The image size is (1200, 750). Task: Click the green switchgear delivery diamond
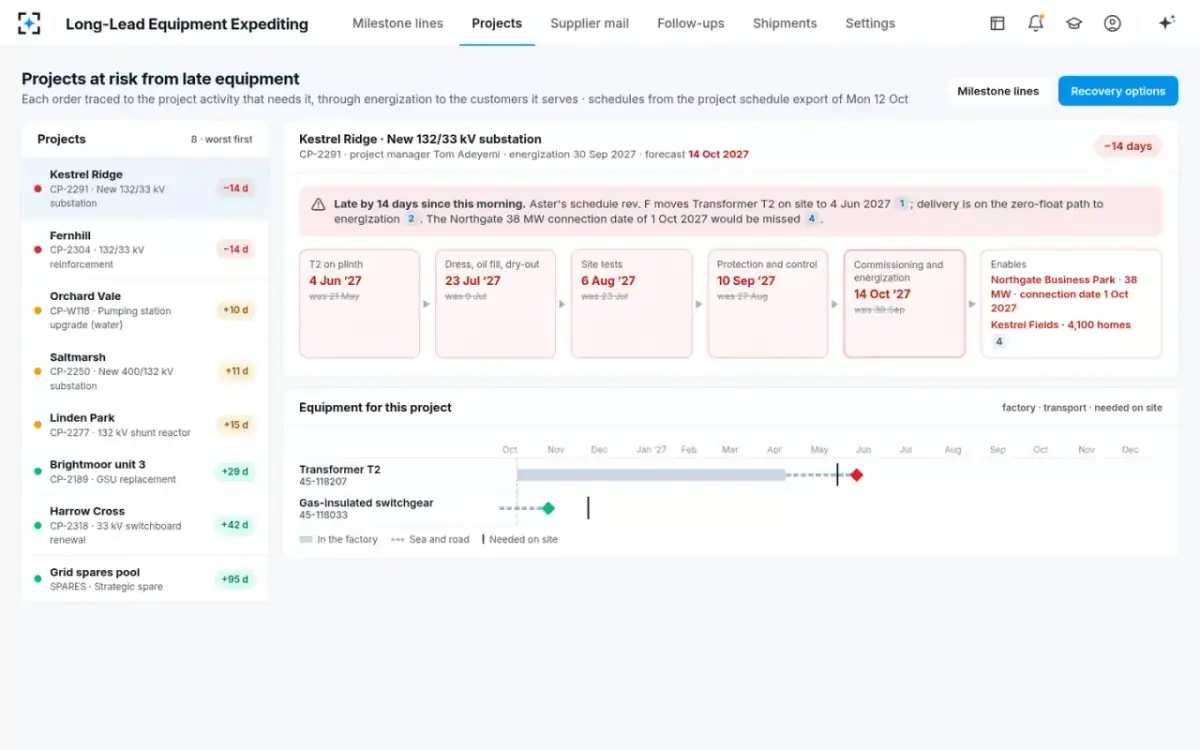coord(548,508)
